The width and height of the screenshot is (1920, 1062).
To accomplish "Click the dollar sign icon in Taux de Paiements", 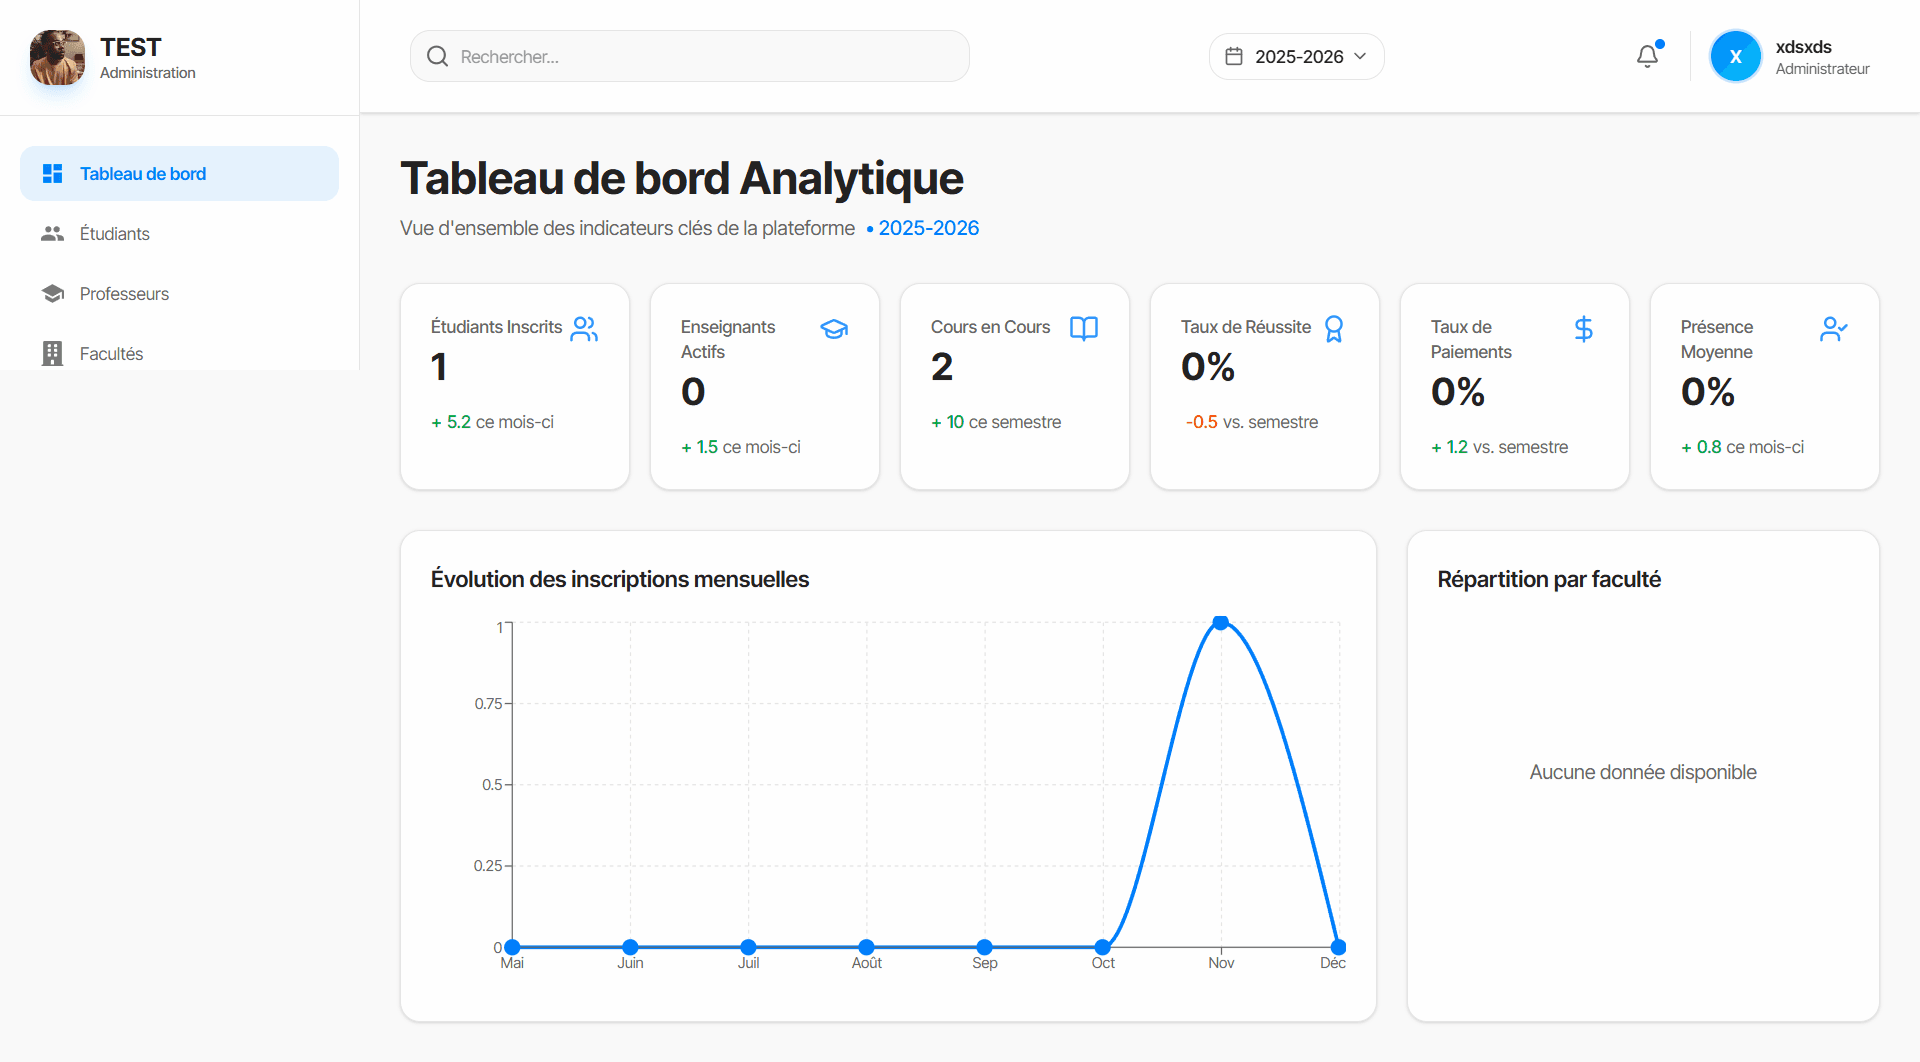I will [x=1584, y=329].
